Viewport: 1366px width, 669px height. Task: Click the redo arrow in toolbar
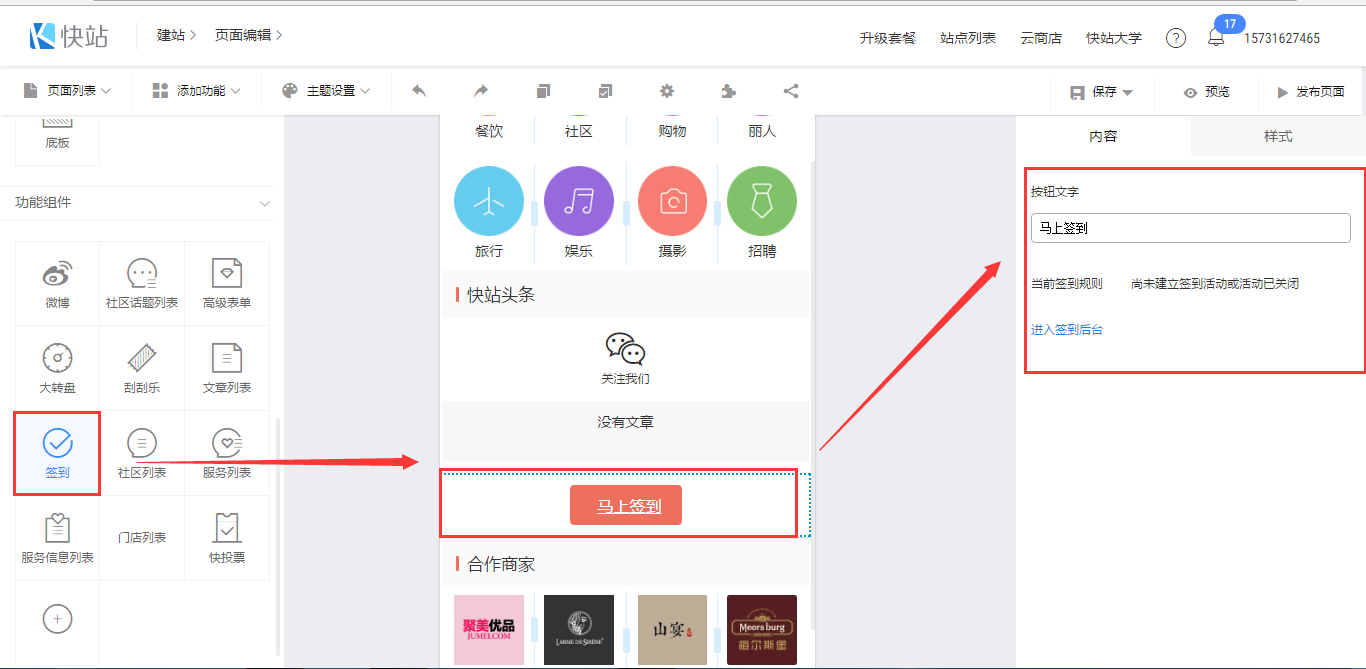(481, 91)
